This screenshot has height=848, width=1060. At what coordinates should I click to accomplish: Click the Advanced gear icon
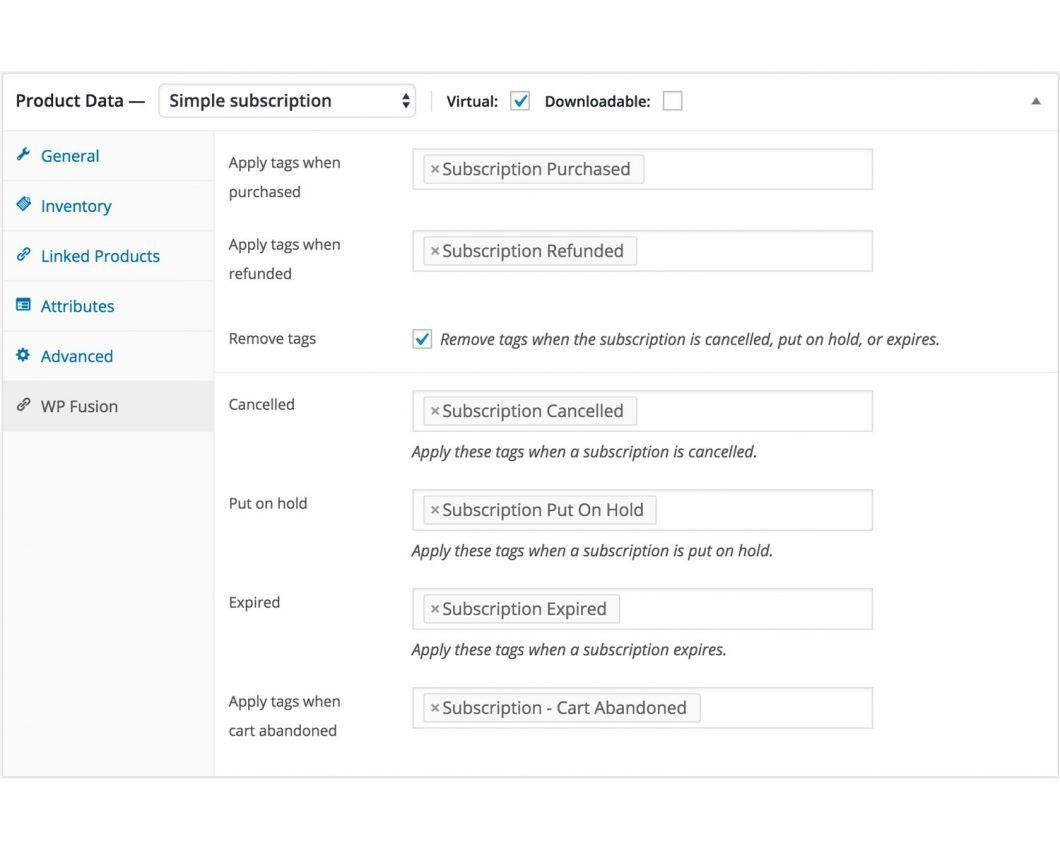coord(24,355)
